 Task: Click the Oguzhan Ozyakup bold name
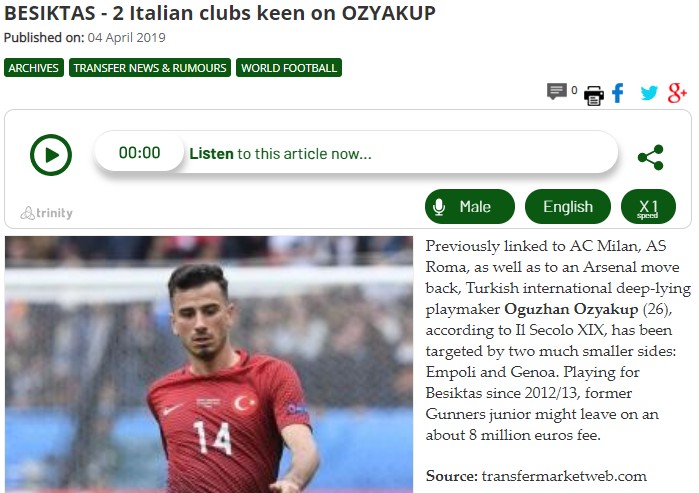[x=571, y=309]
